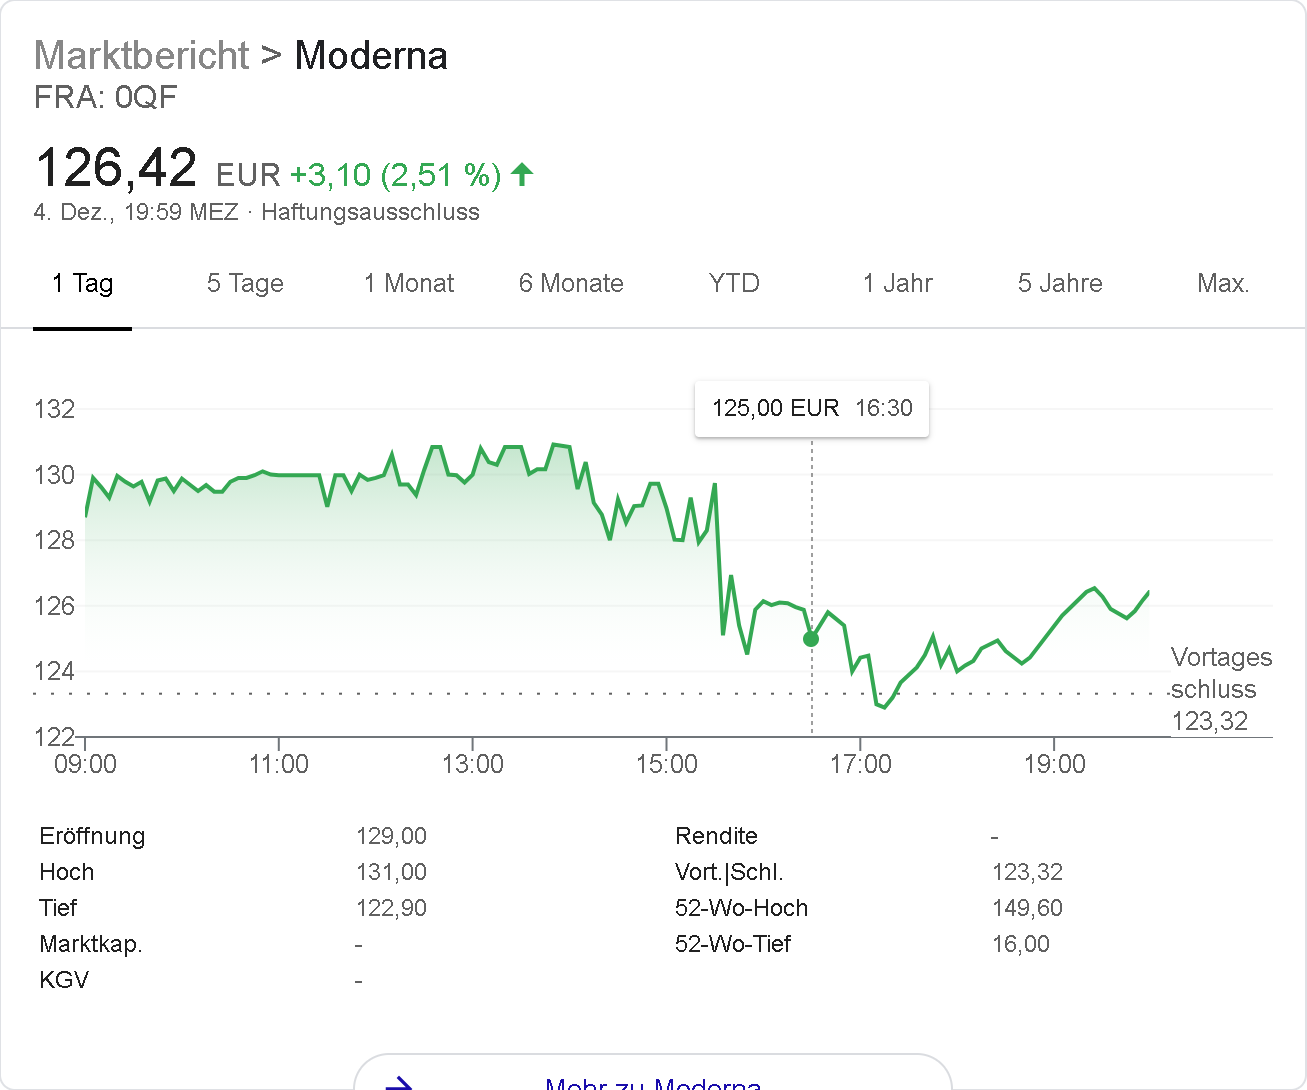Image resolution: width=1307 pixels, height=1090 pixels.
Task: Select the Max. time range tab
Action: [1223, 284]
